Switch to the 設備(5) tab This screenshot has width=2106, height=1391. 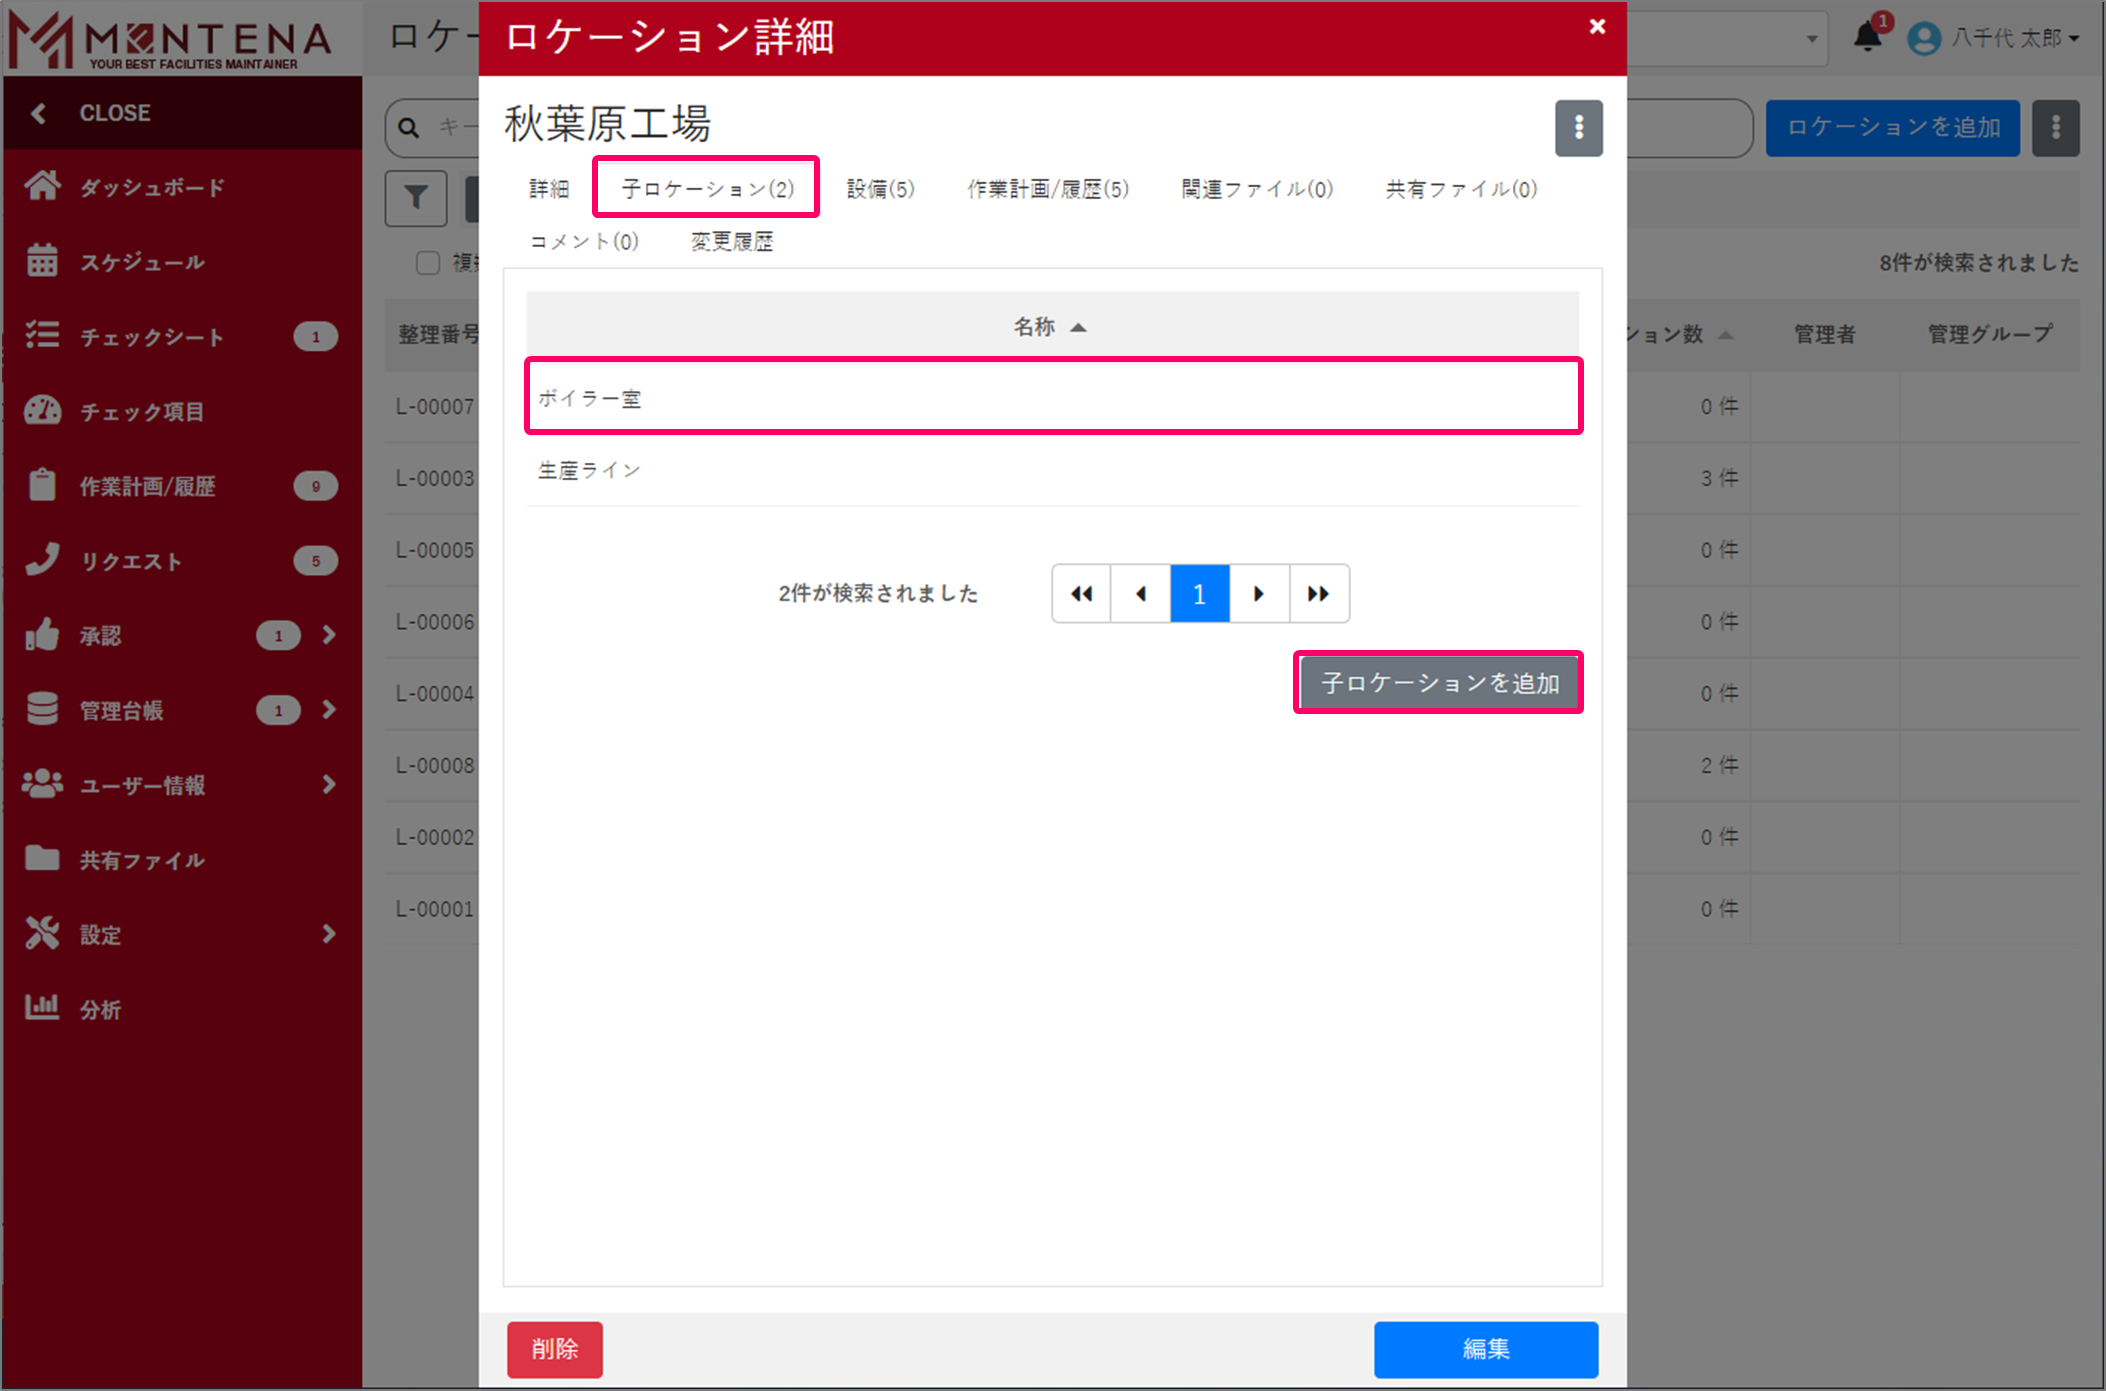coord(880,189)
